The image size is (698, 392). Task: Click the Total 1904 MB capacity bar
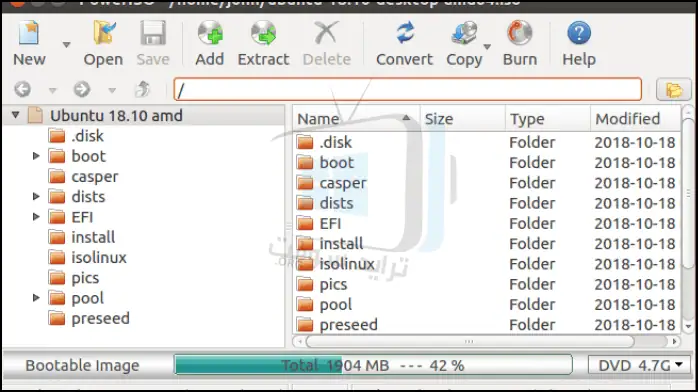[x=373, y=365]
